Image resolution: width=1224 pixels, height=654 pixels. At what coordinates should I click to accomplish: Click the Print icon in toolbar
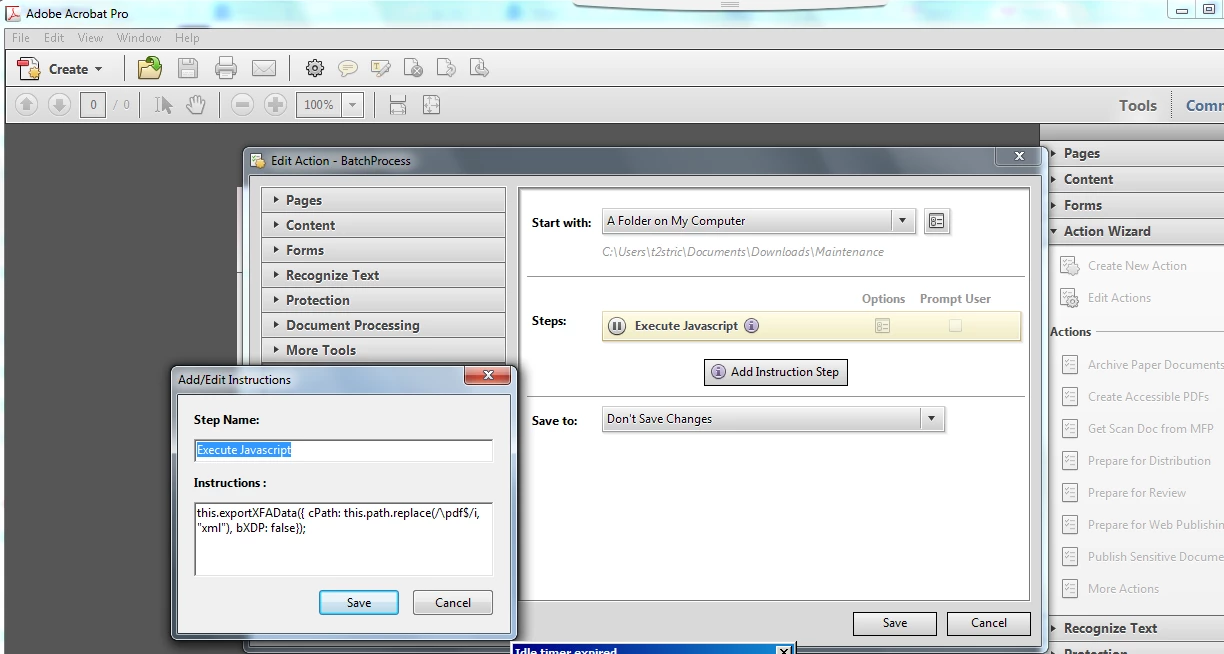pyautogui.click(x=226, y=68)
